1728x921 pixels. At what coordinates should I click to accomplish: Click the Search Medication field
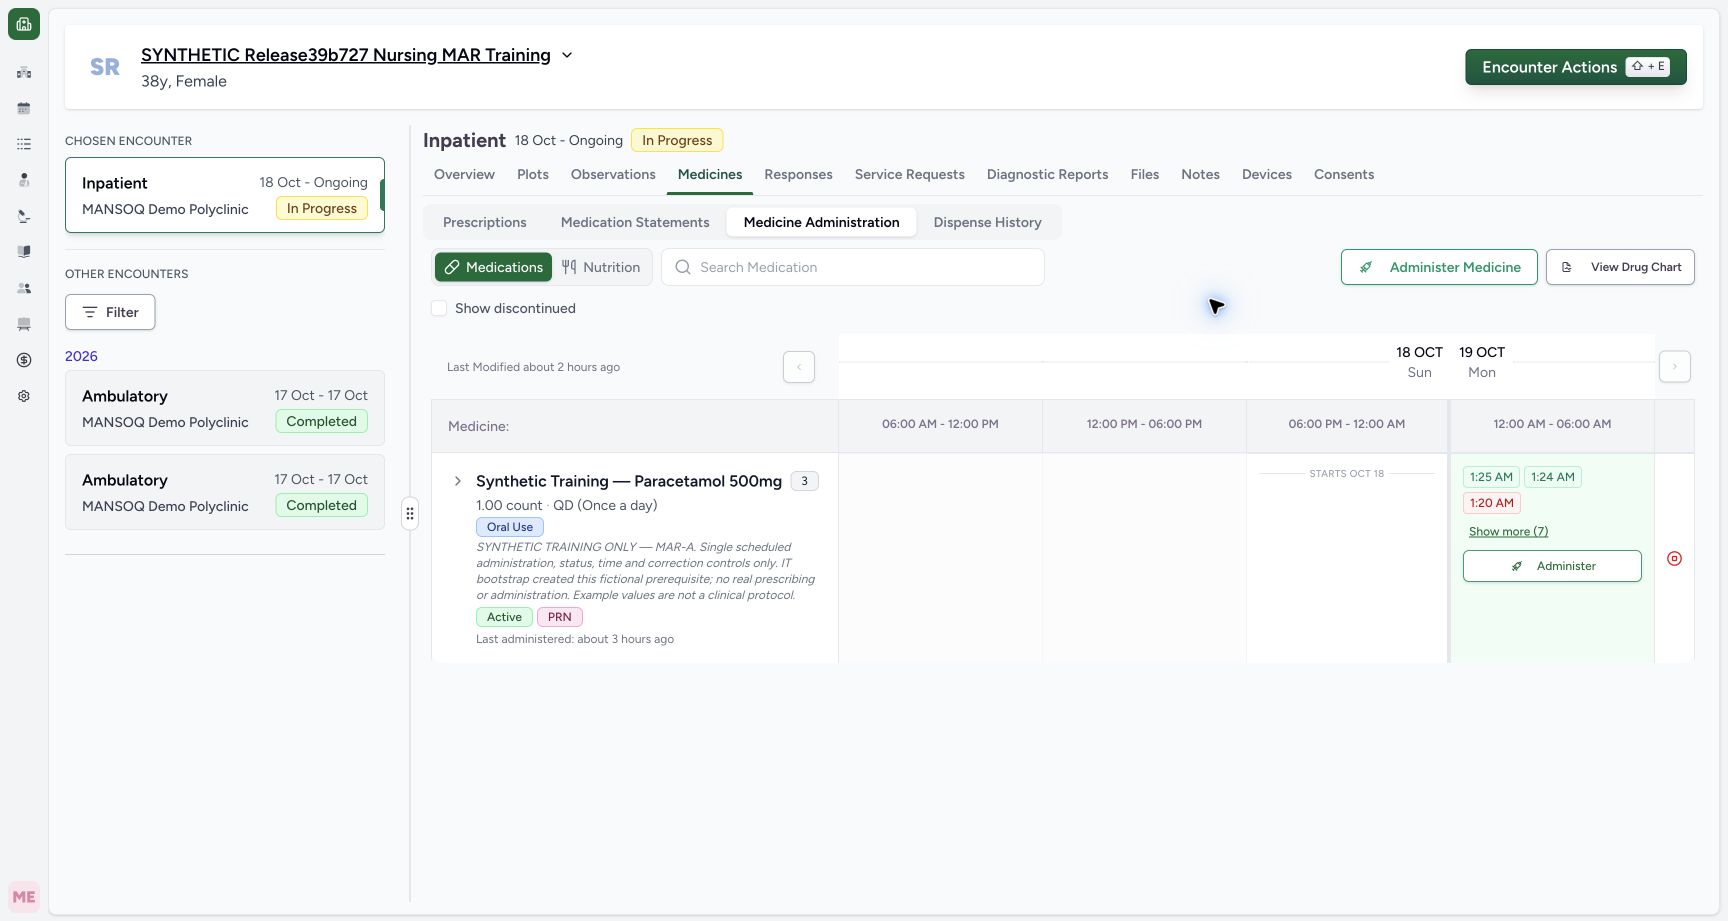853,267
